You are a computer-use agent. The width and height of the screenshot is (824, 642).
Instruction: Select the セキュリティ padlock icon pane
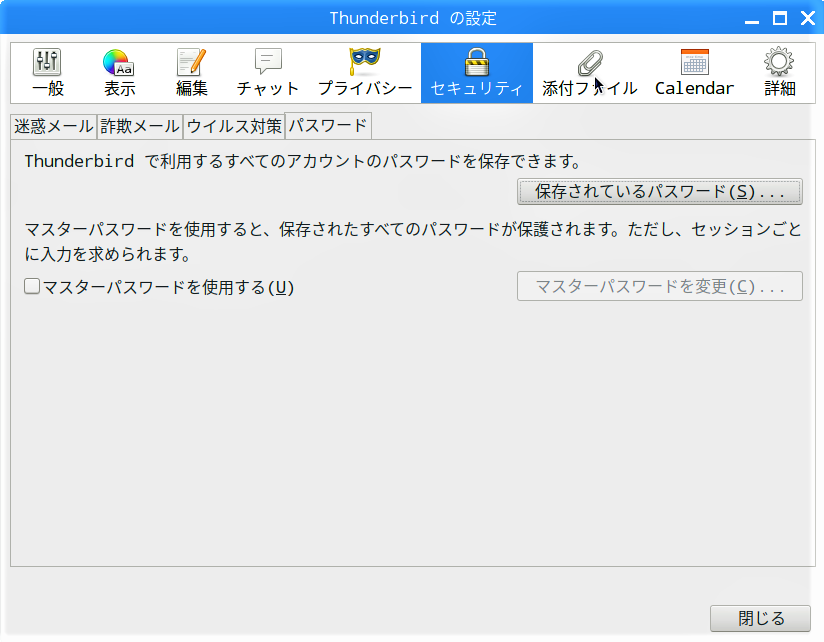(x=477, y=73)
